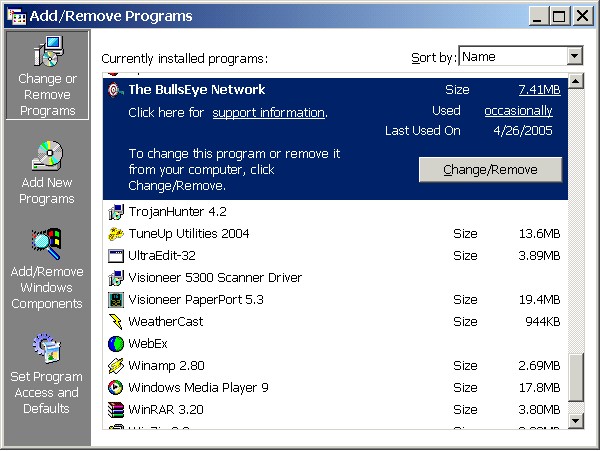This screenshot has height=451, width=600.
Task: Click the Winamp 2.80 icon
Action: click(x=116, y=366)
